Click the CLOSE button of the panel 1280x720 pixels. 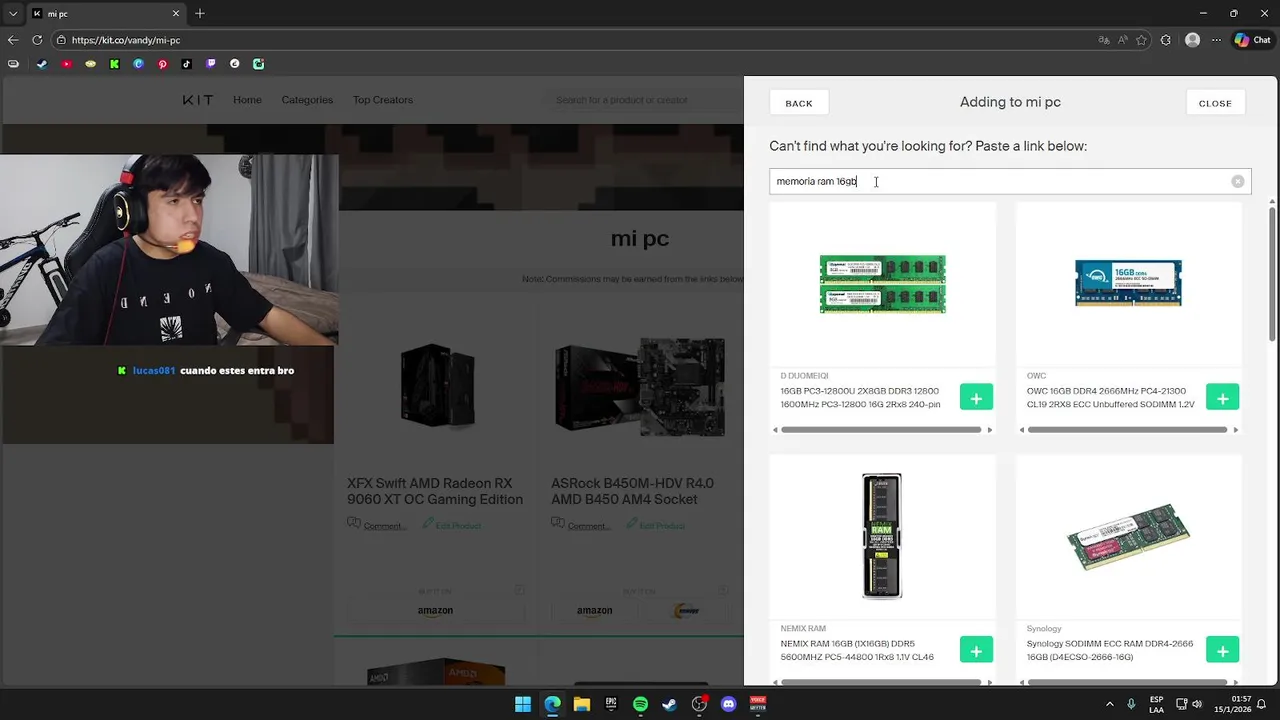tap(1215, 103)
